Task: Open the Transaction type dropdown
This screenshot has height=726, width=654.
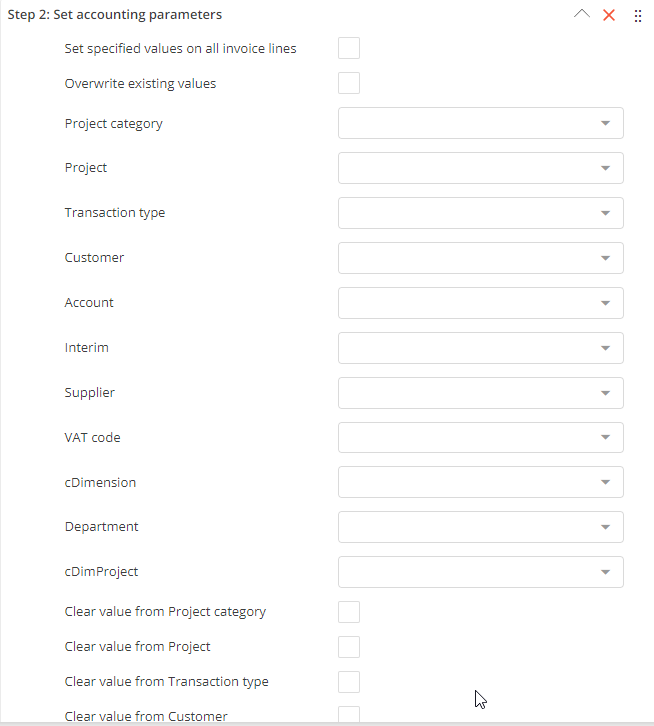Action: coord(604,213)
